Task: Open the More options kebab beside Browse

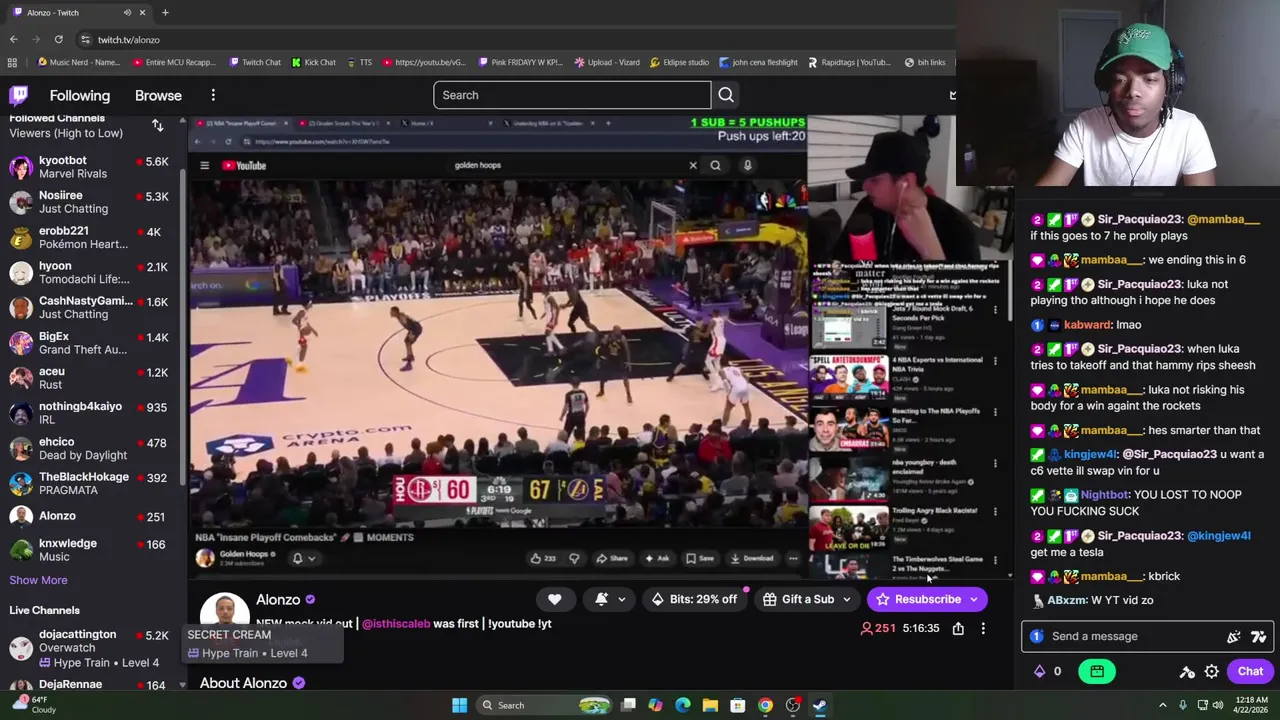Action: (213, 95)
